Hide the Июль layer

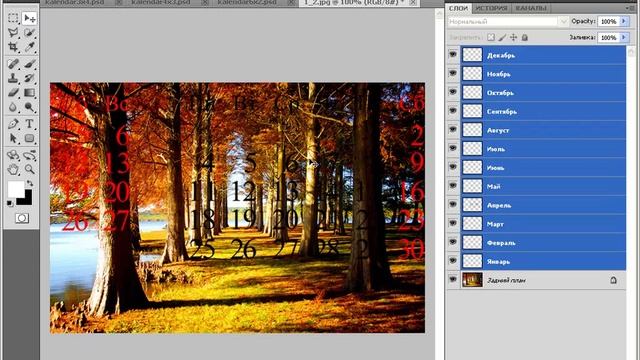(453, 148)
